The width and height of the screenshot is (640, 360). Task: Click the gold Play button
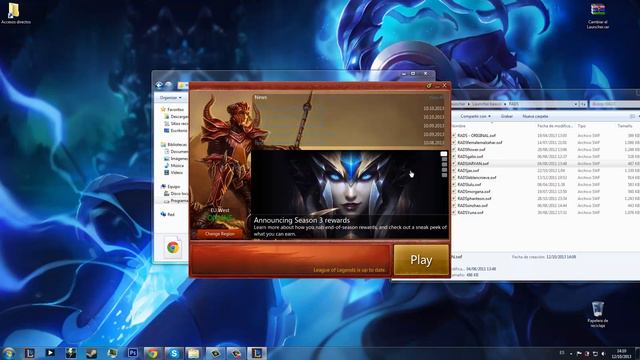pos(421,260)
